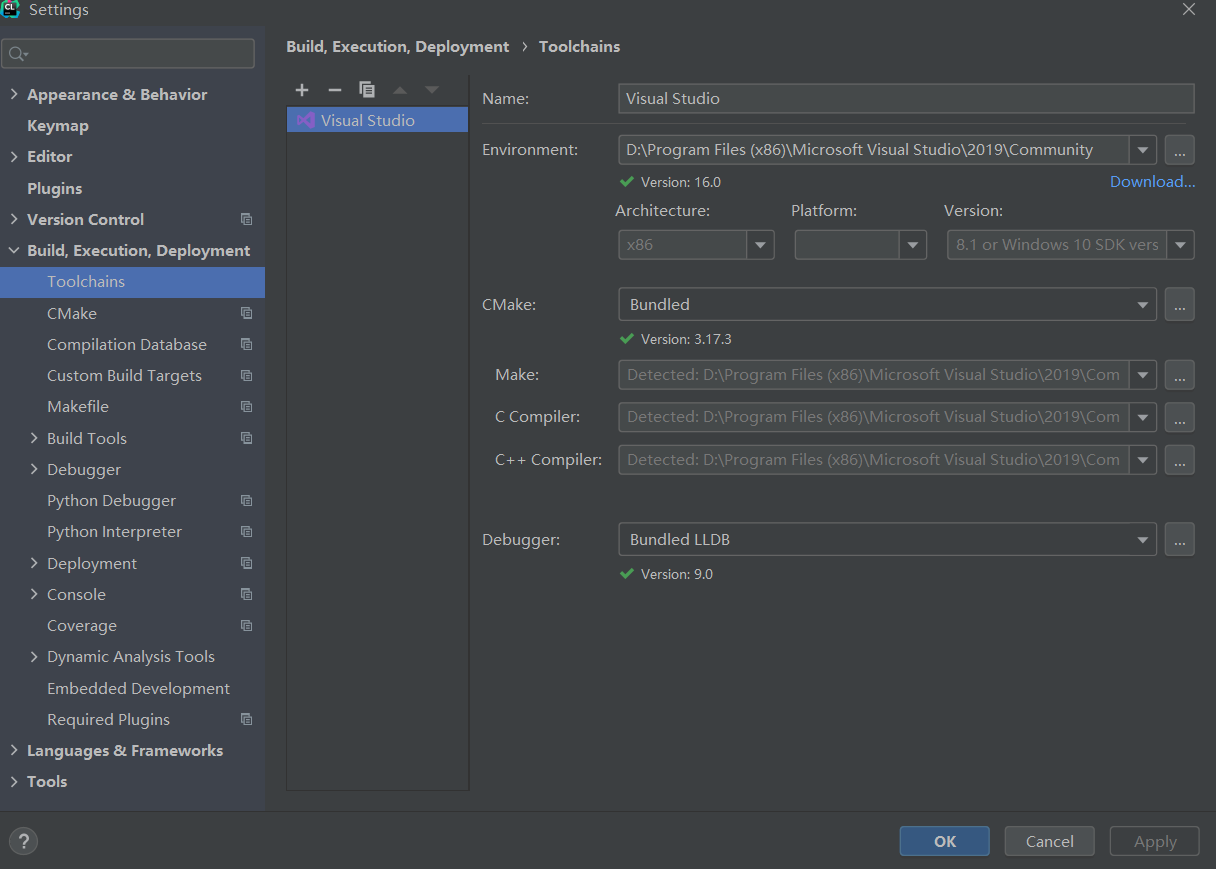This screenshot has height=869, width=1216.
Task: Open the Environment path browser via its ellipsis button
Action: 1179,149
